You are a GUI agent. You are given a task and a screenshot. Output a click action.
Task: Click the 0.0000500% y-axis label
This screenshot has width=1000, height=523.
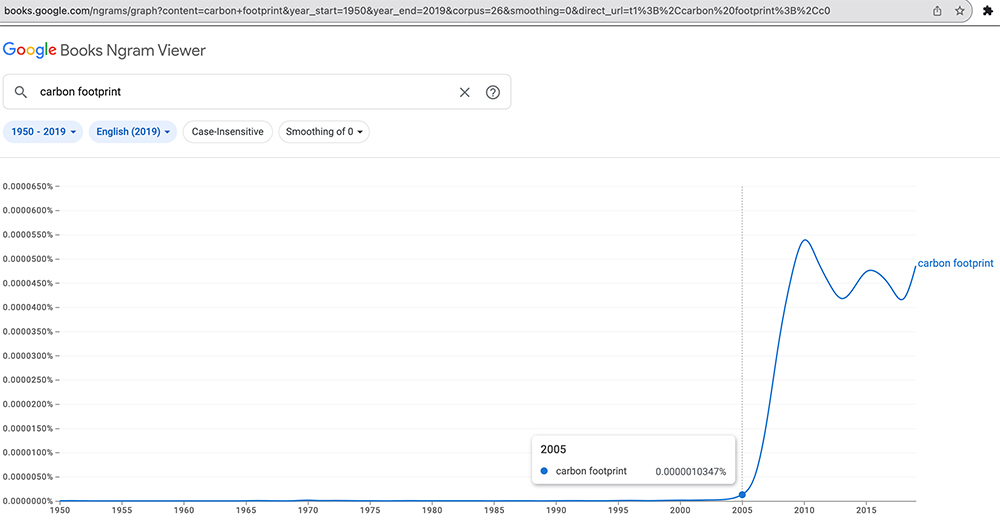tap(28, 259)
